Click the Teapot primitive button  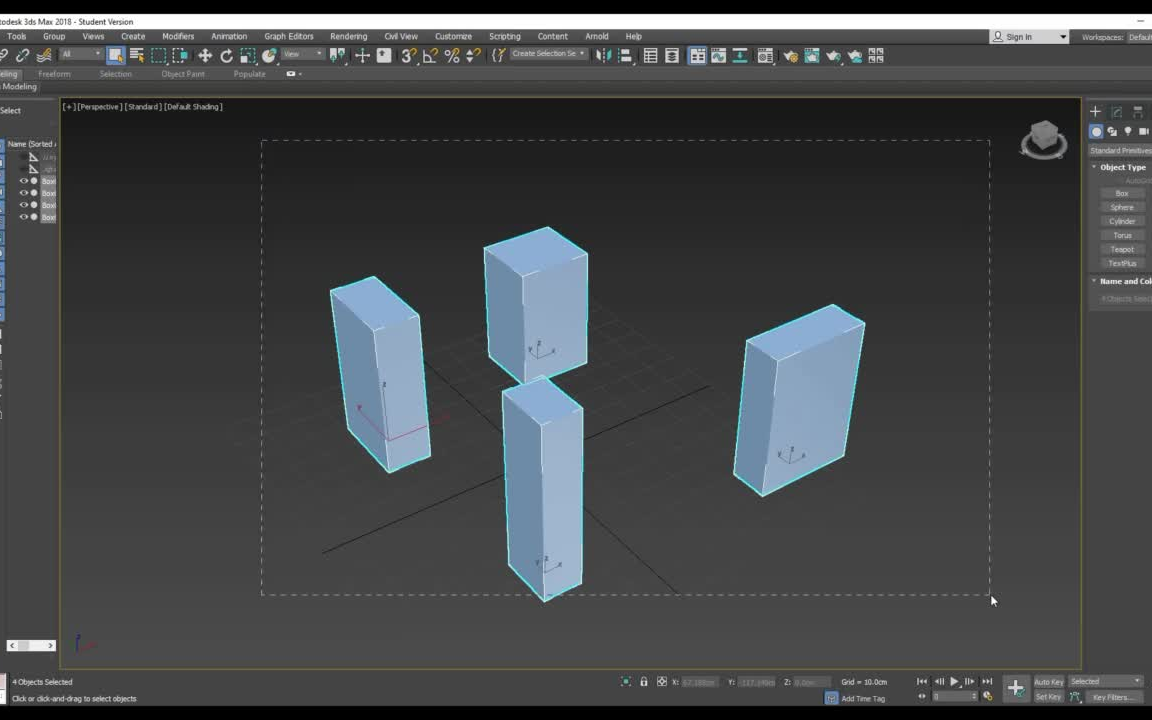1122,249
